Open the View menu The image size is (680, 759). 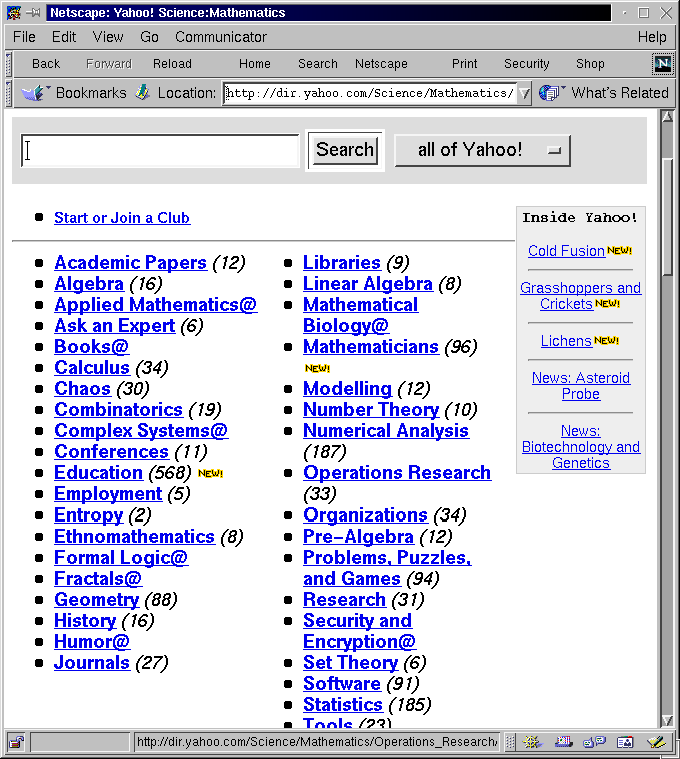[x=108, y=37]
